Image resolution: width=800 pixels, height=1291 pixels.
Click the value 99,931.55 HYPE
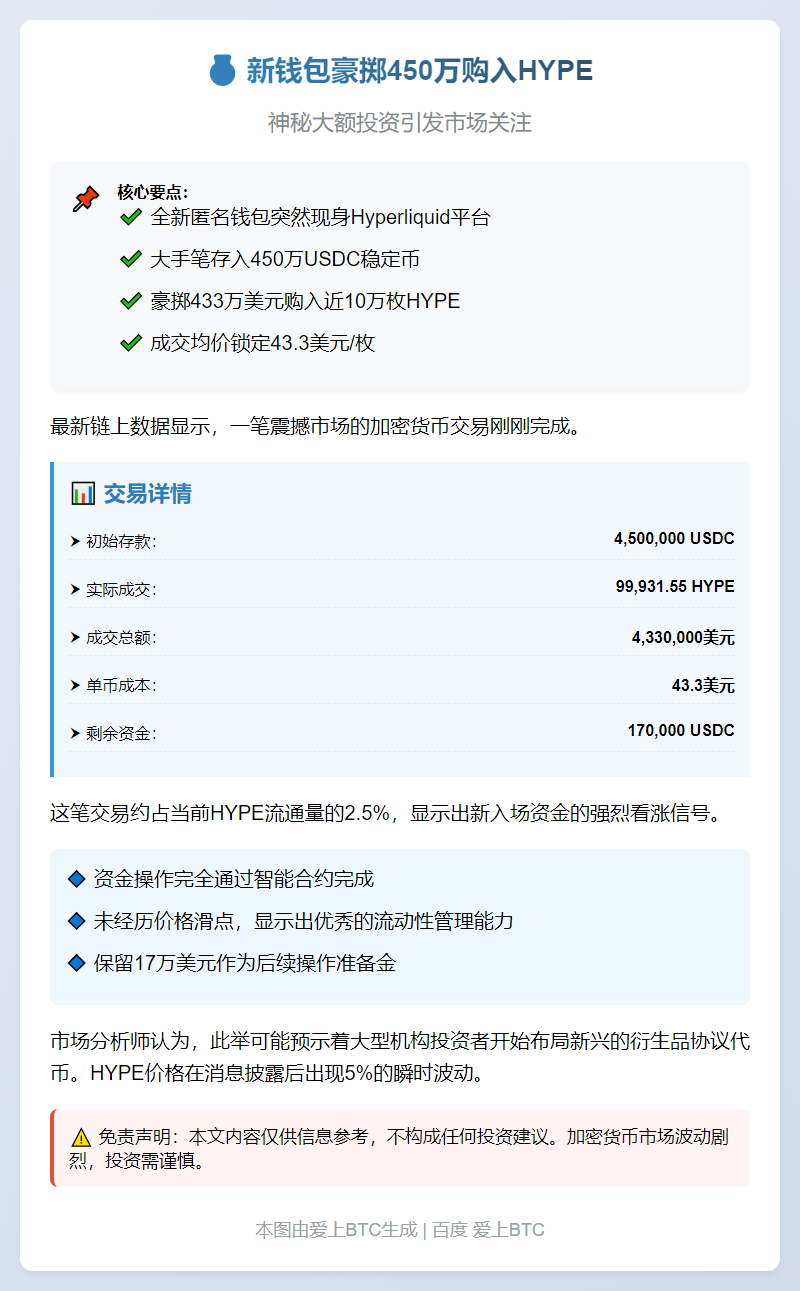(675, 587)
